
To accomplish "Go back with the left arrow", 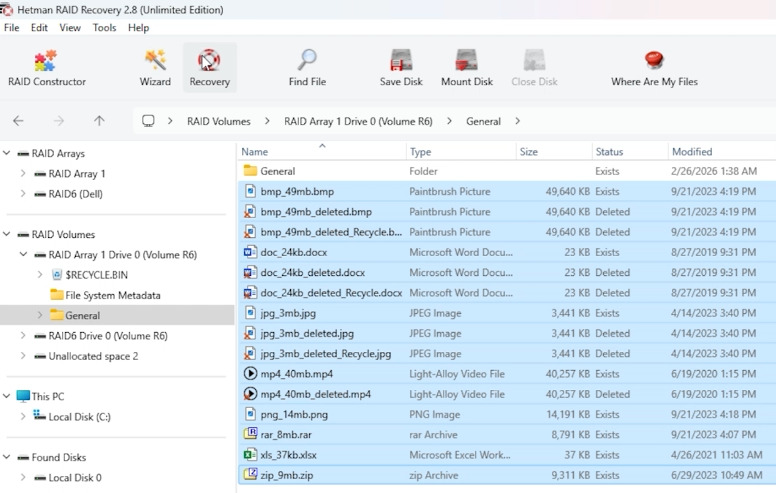I will click(18, 121).
